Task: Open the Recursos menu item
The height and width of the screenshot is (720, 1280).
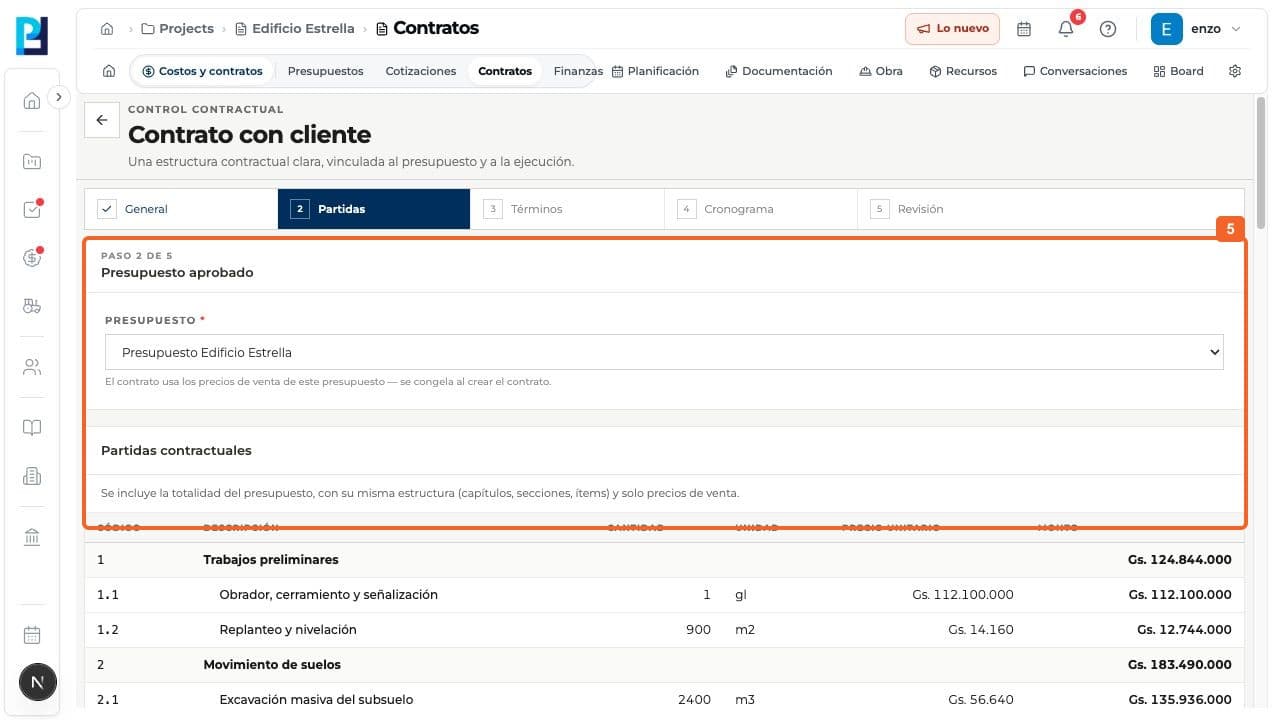Action: tap(963, 71)
